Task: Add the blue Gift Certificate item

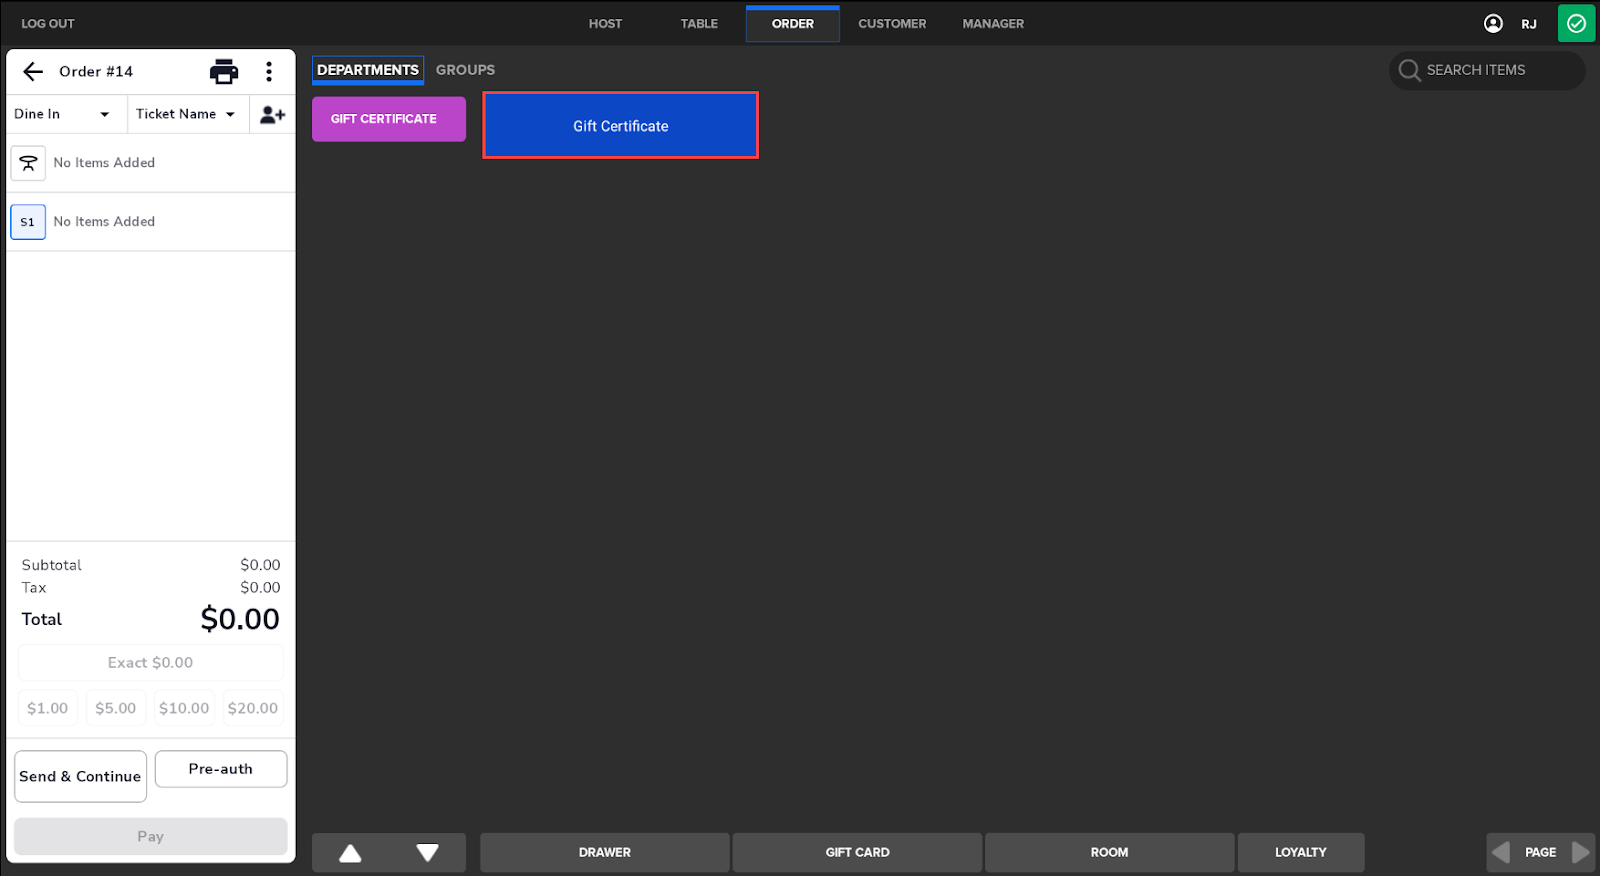Action: 620,126
